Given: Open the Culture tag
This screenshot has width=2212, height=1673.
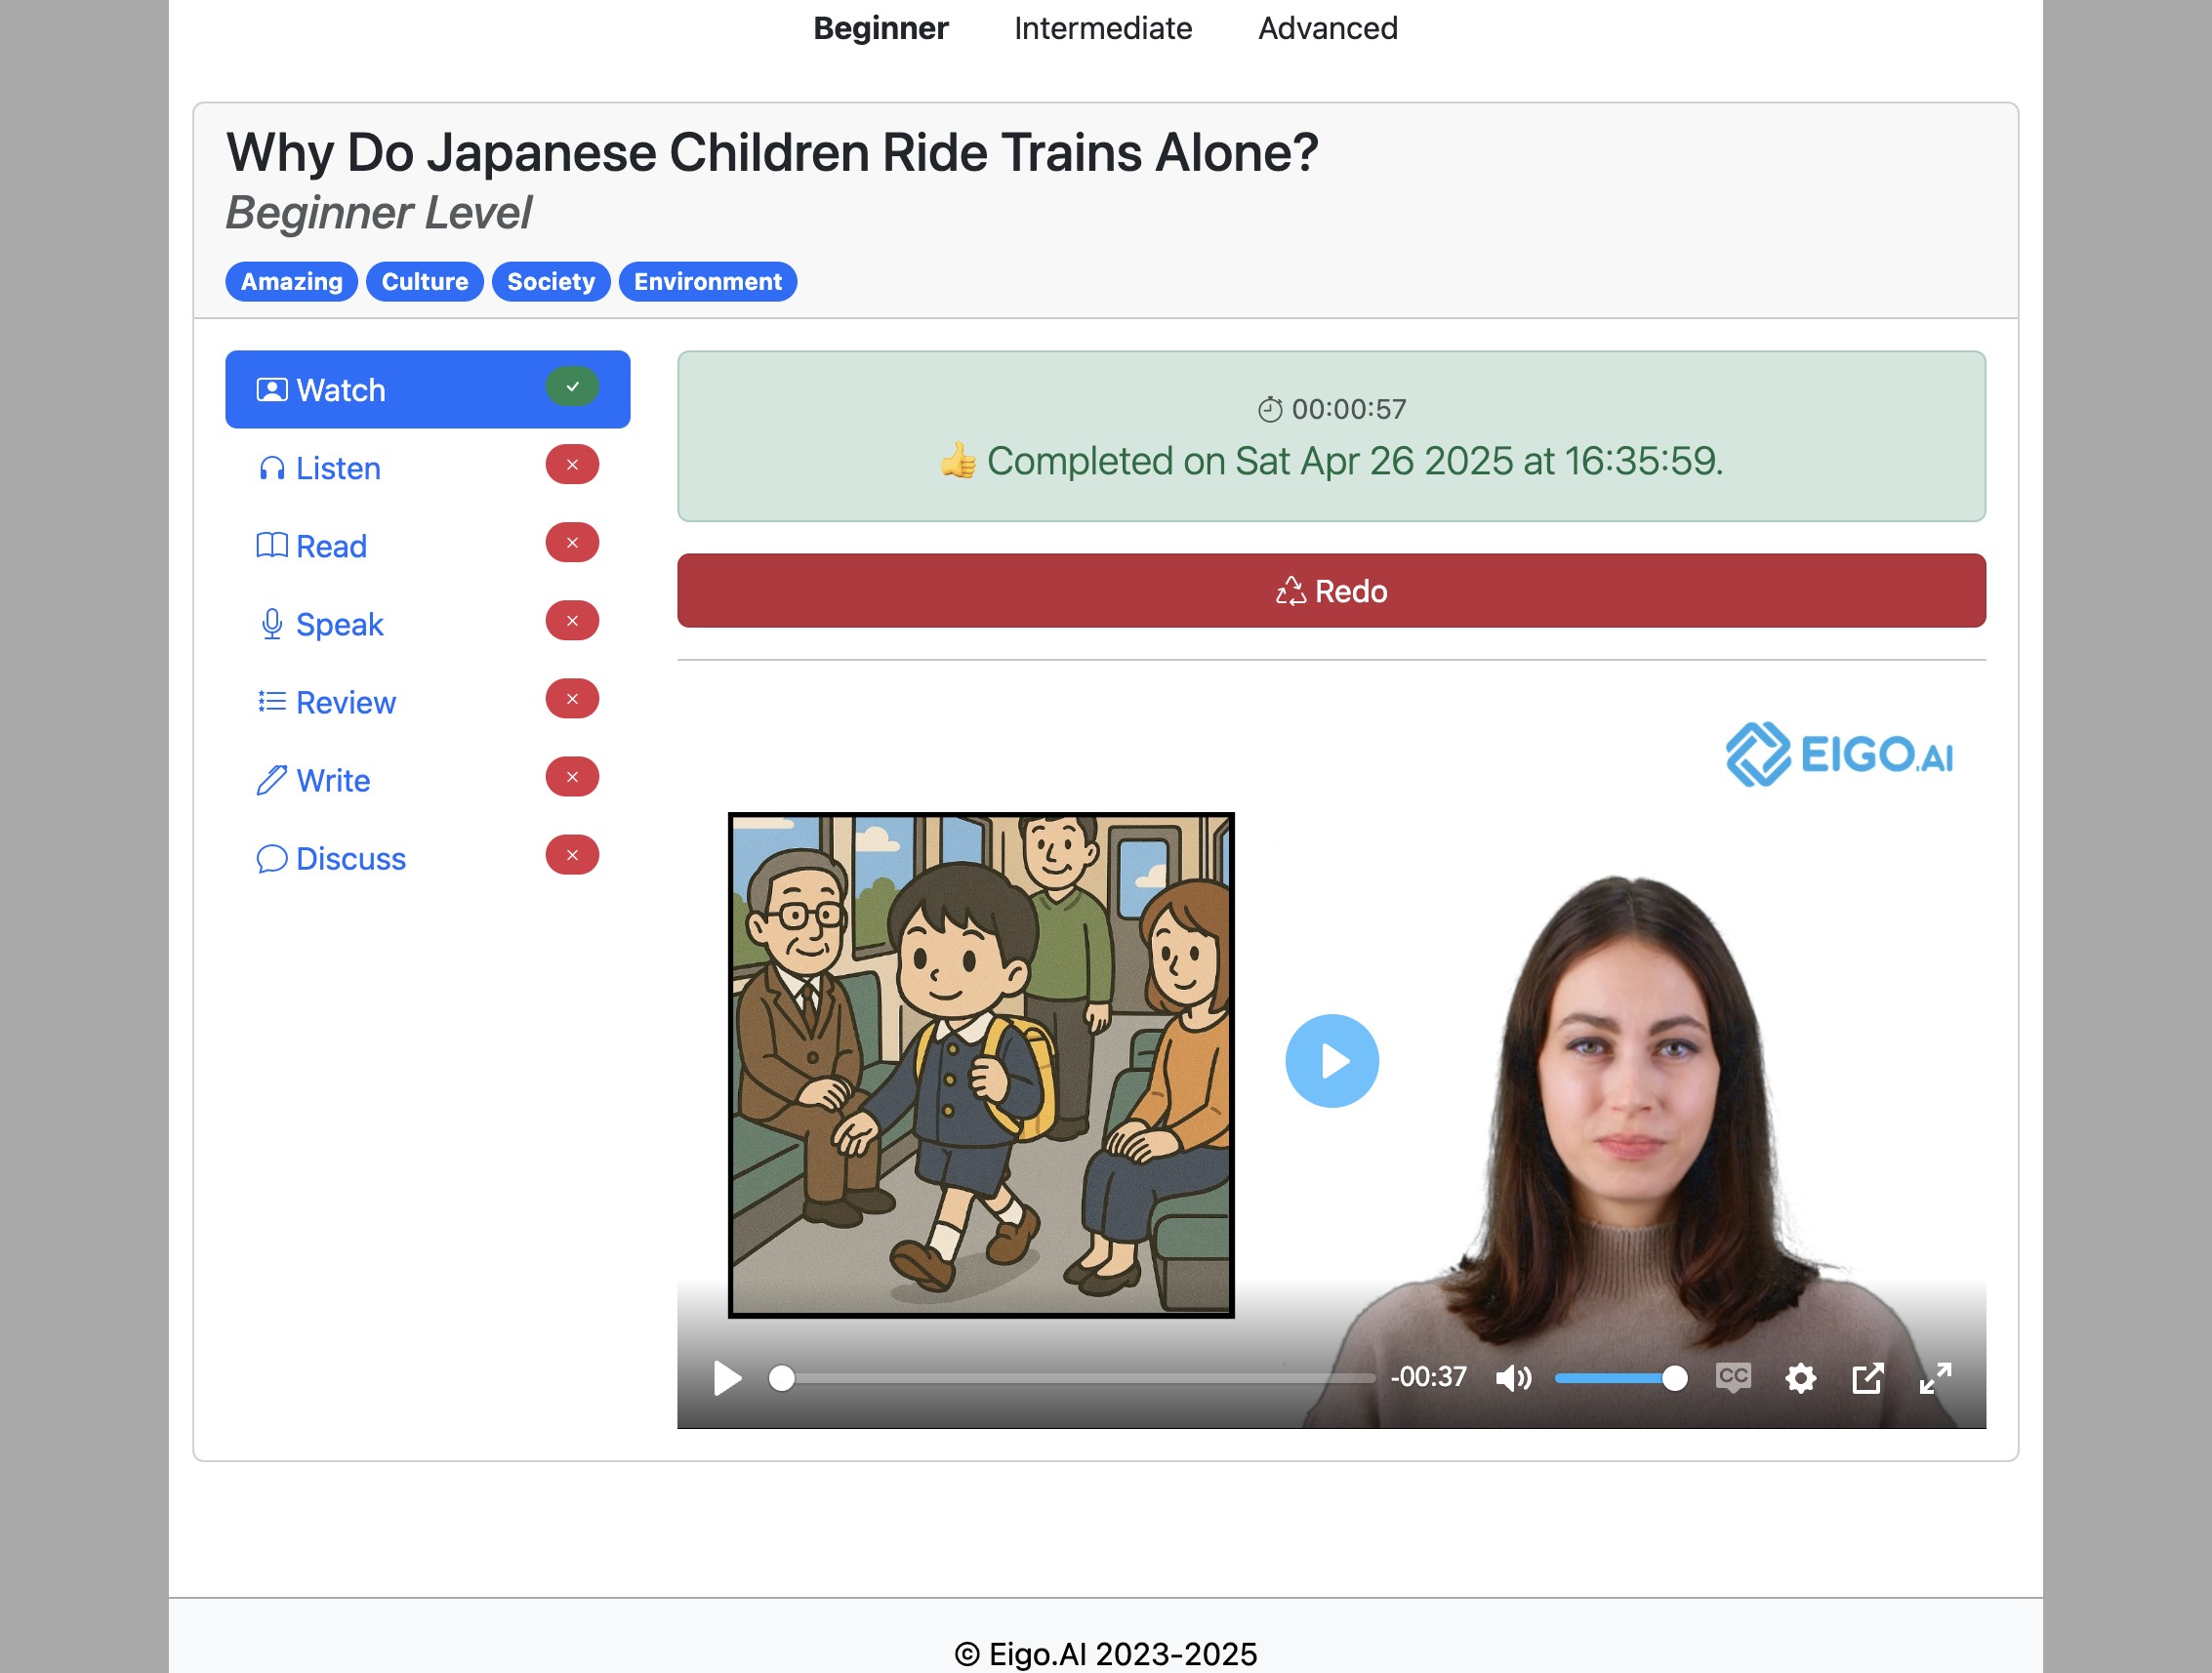Looking at the screenshot, I should tap(424, 281).
